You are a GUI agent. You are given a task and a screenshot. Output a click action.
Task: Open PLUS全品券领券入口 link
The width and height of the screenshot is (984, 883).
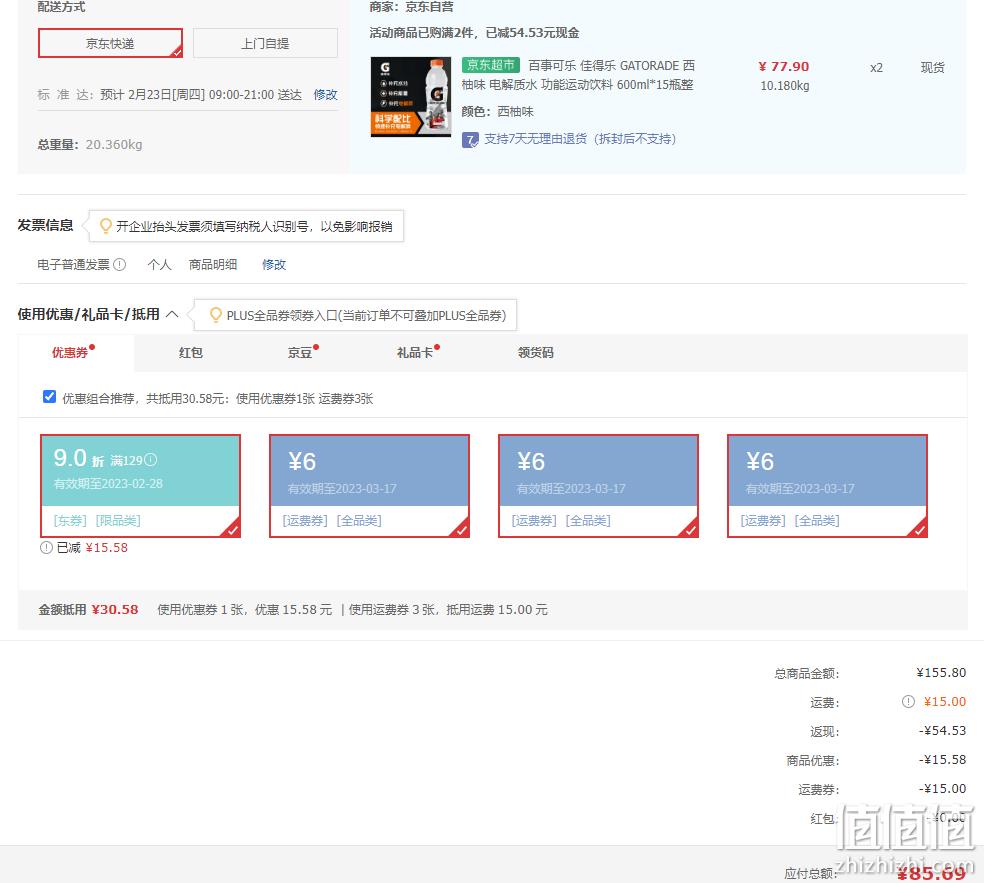[366, 315]
